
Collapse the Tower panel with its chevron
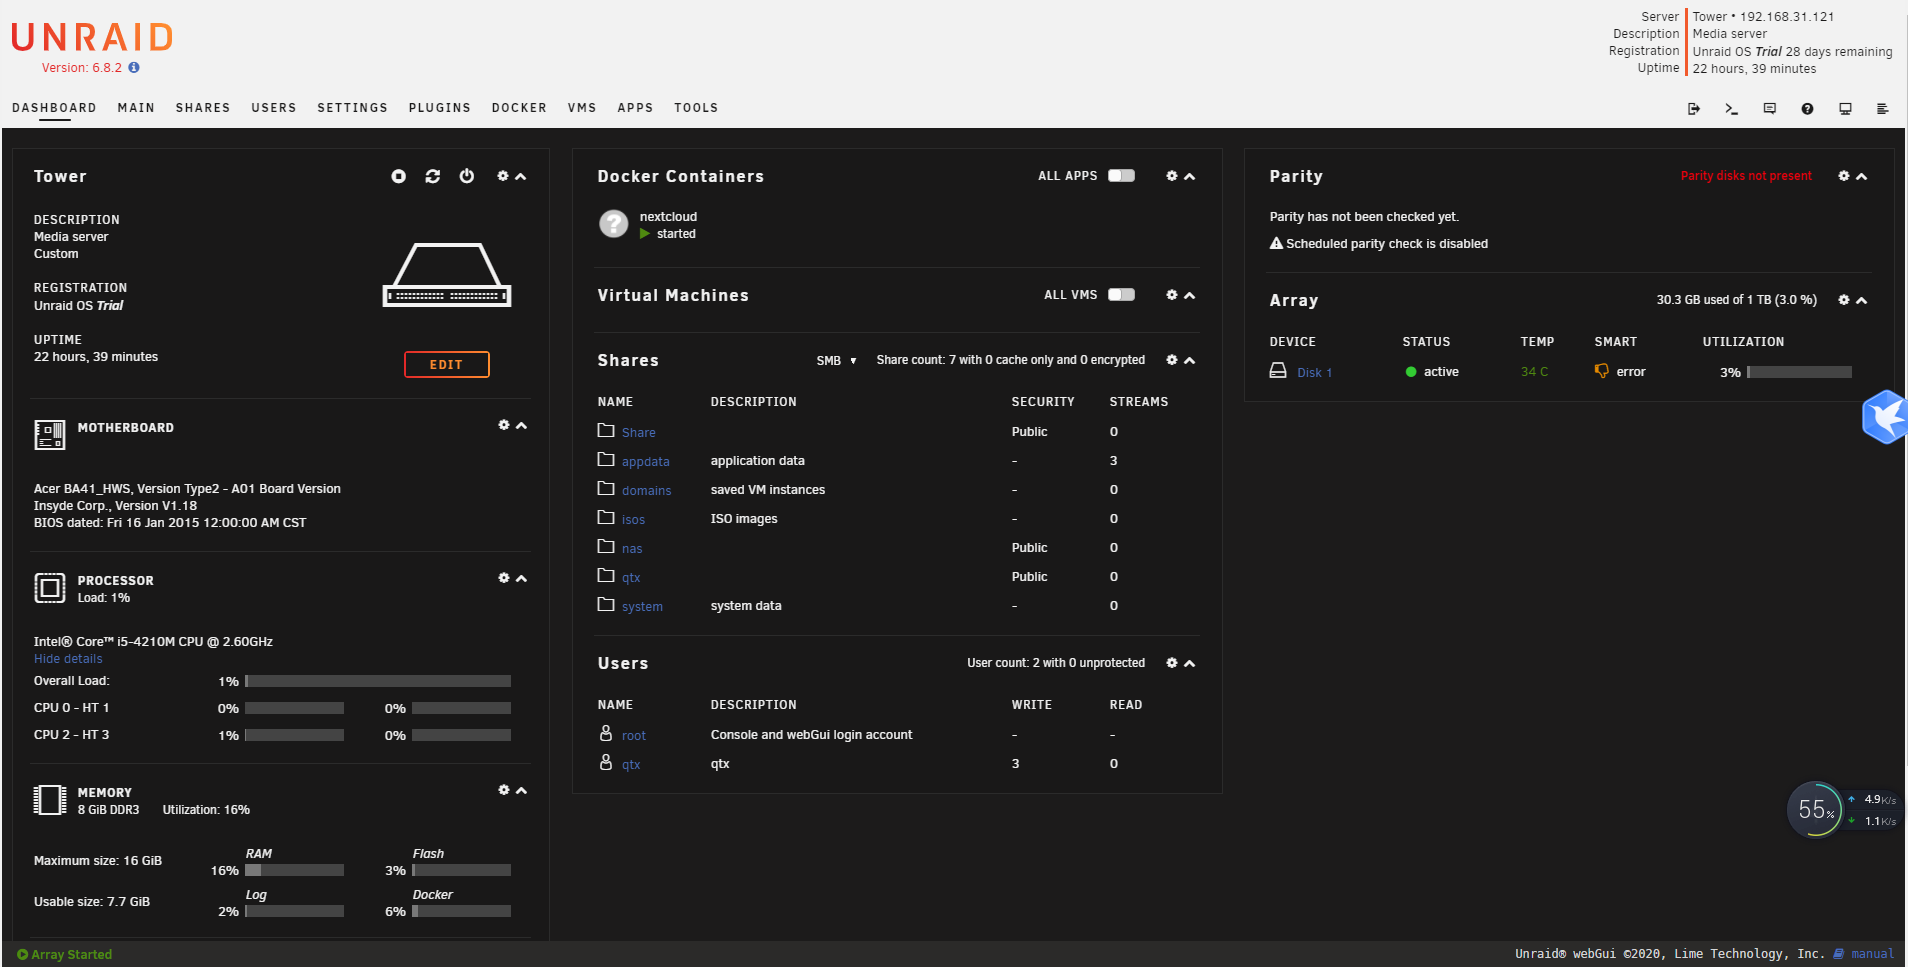tap(521, 176)
